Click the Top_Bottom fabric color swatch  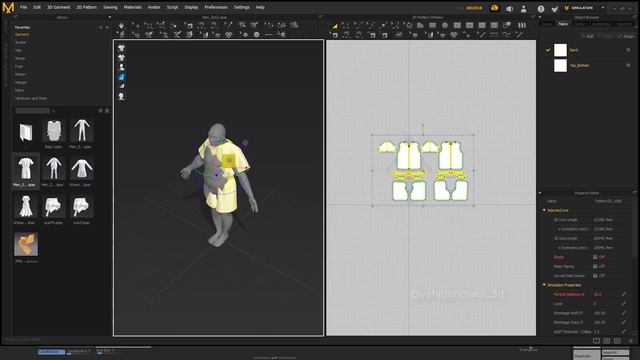[560, 65]
